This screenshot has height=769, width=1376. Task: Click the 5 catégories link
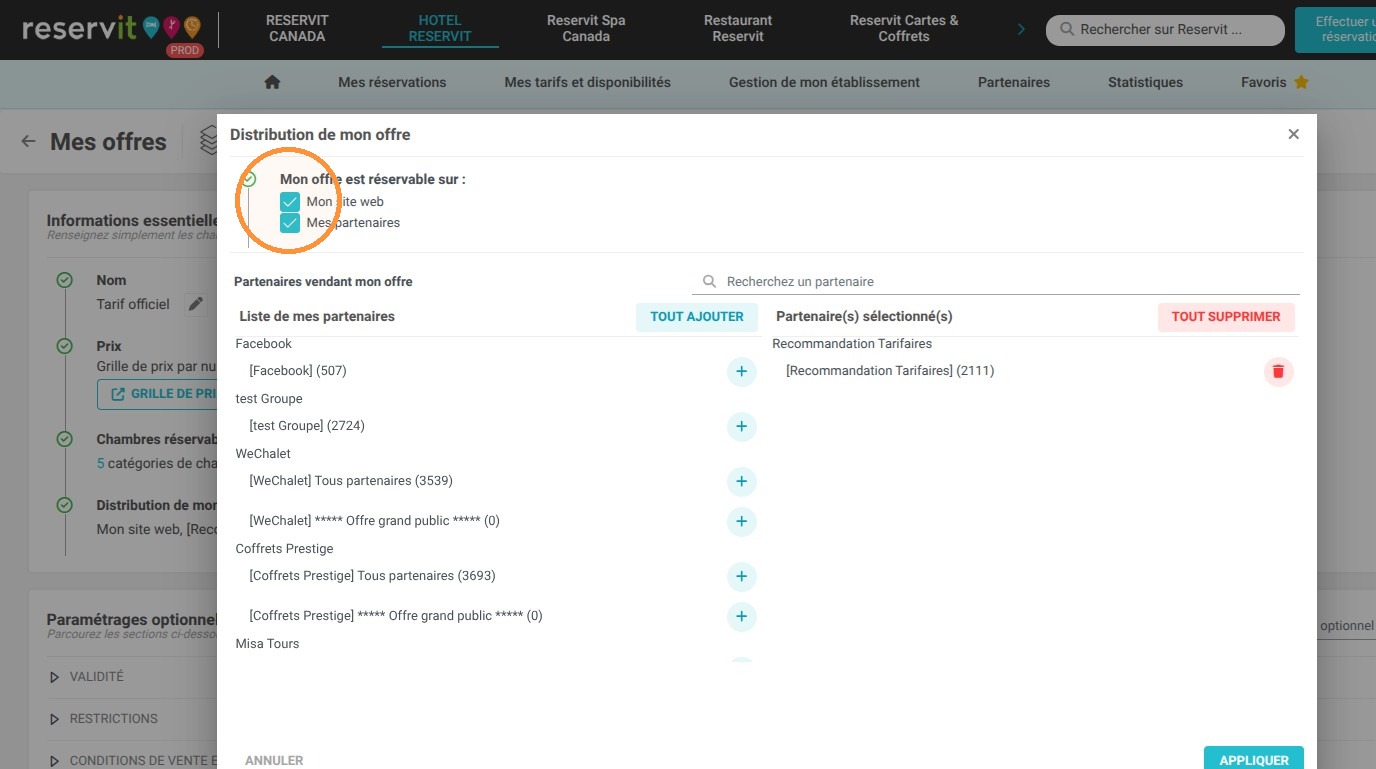click(x=100, y=464)
